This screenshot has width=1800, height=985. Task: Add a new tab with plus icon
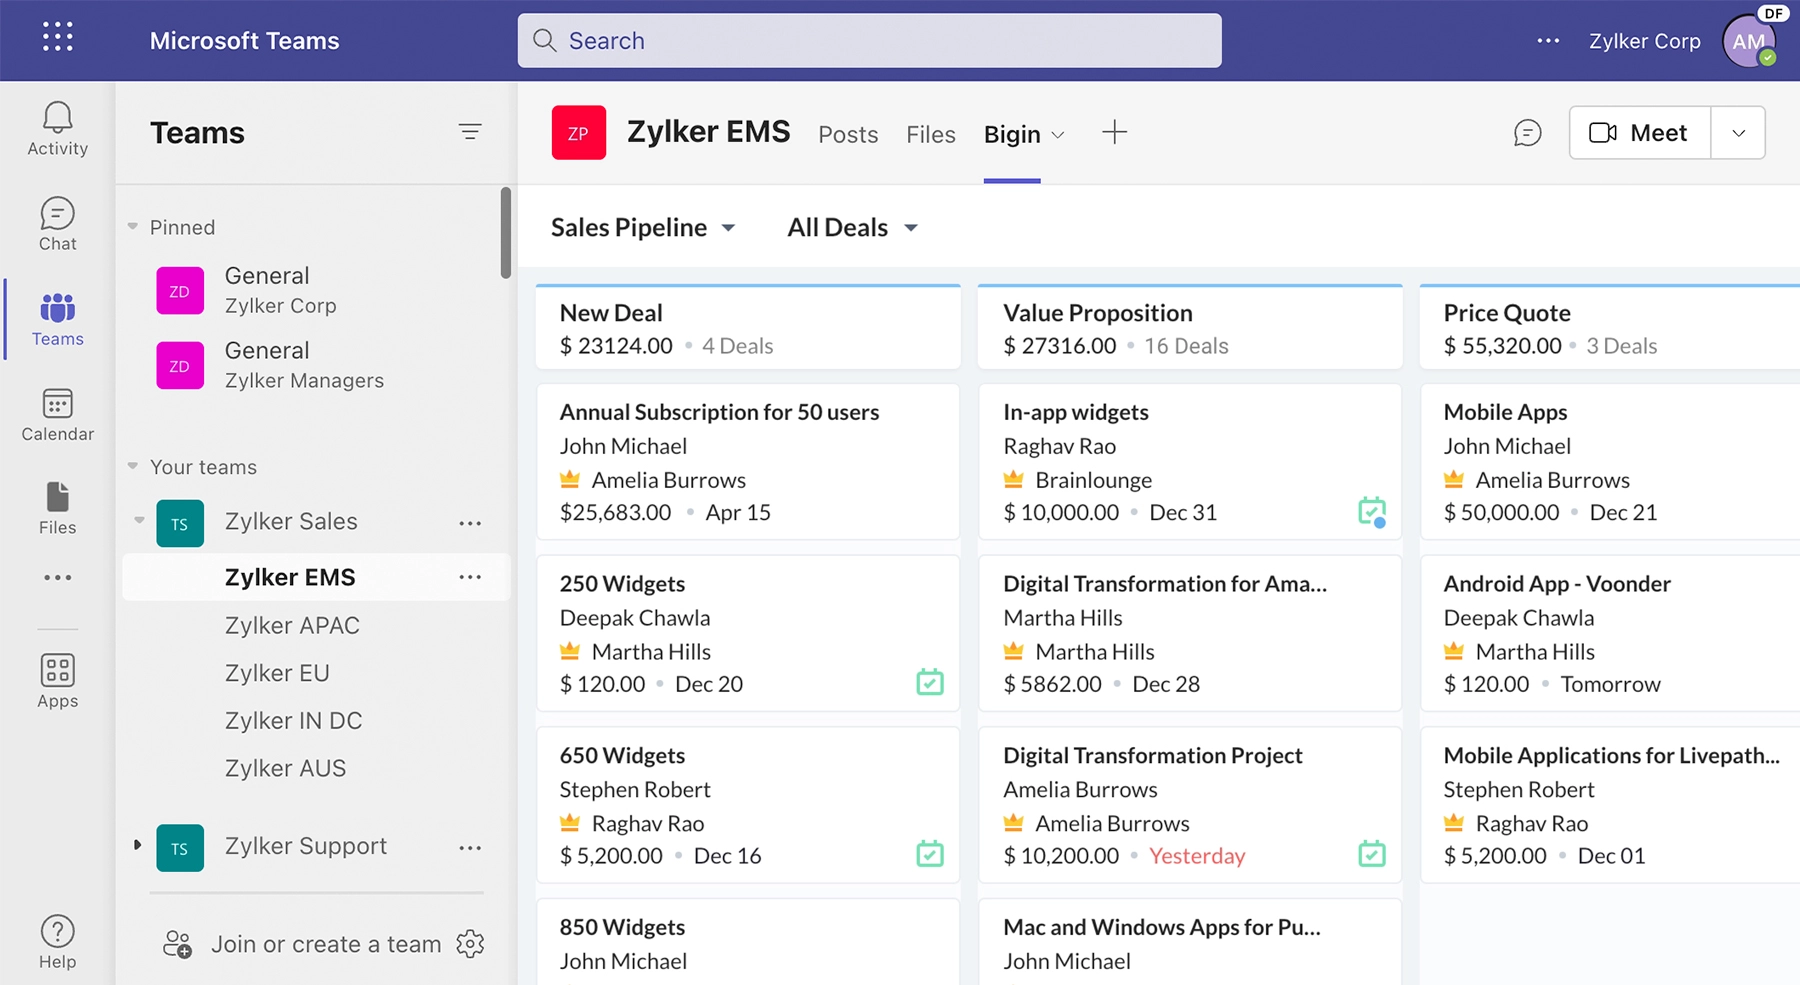tap(1114, 132)
